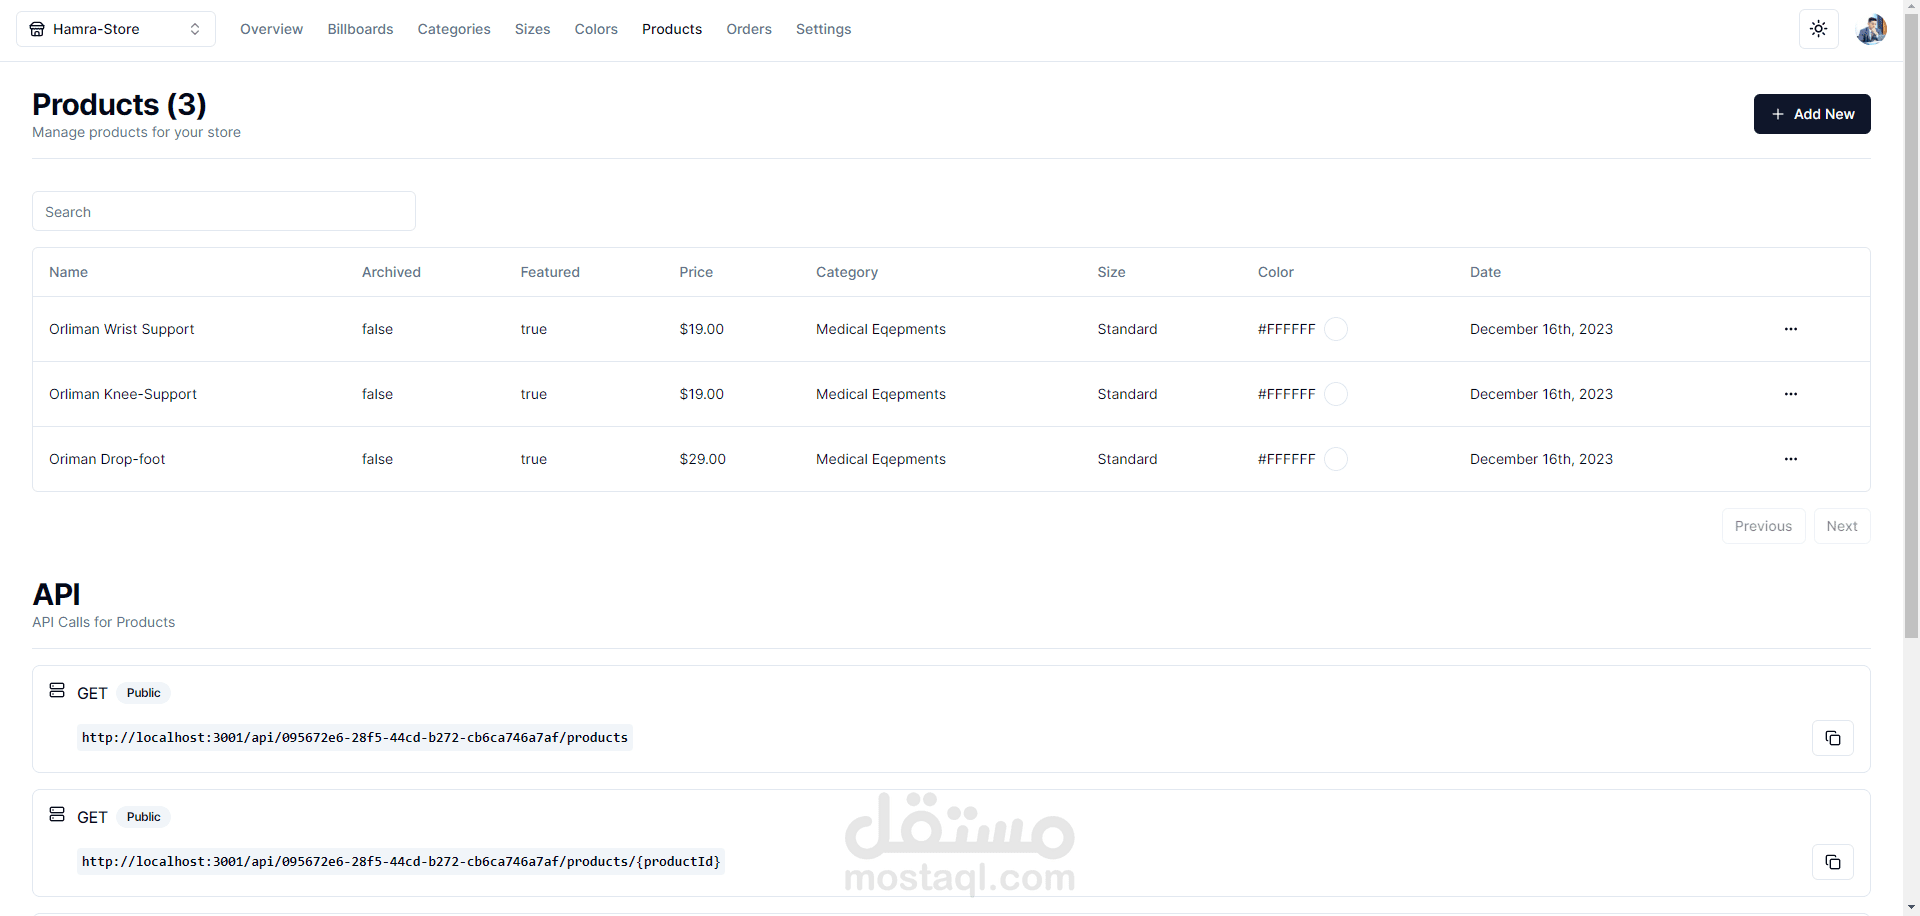Go to the Settings tab
1920x916 pixels.
click(x=823, y=29)
